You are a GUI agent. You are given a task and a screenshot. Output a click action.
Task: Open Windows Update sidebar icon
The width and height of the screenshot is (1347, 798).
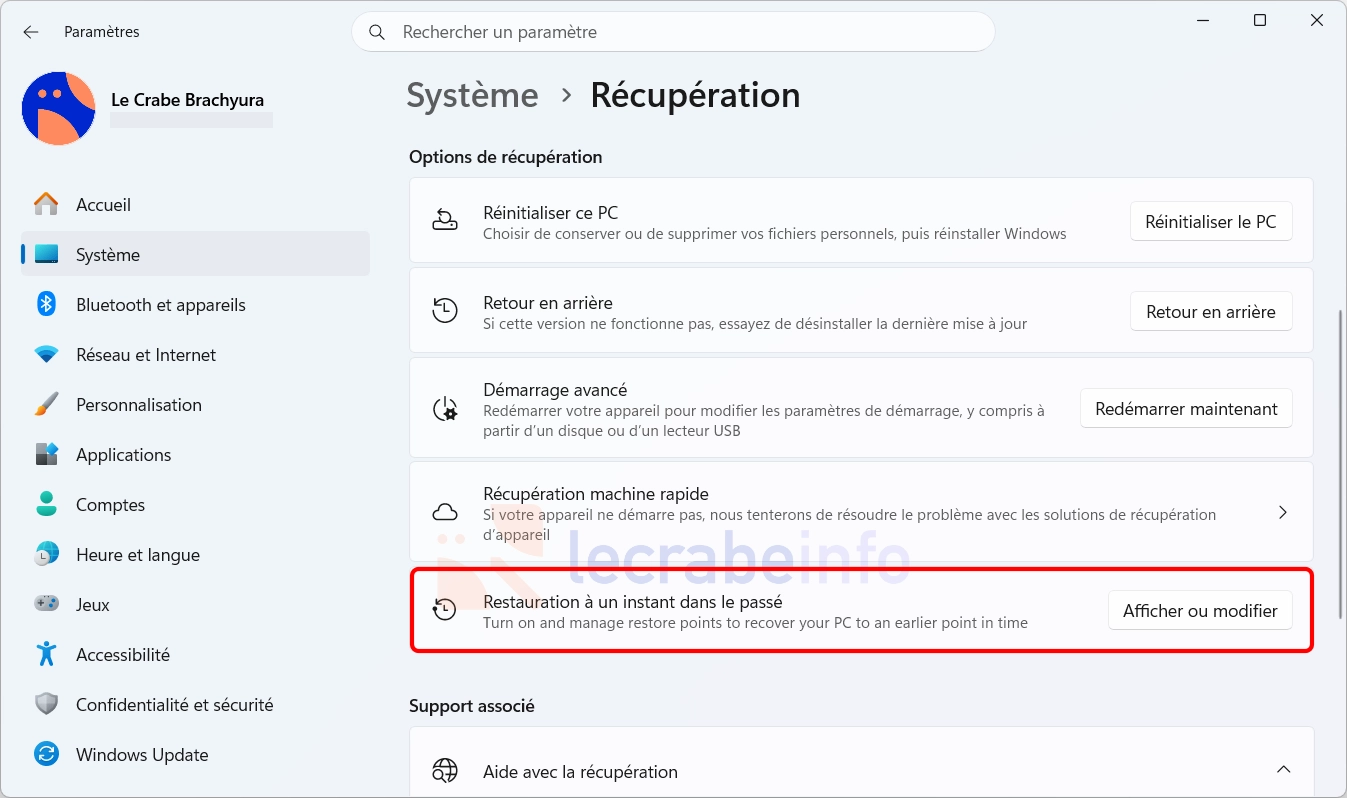coord(46,754)
